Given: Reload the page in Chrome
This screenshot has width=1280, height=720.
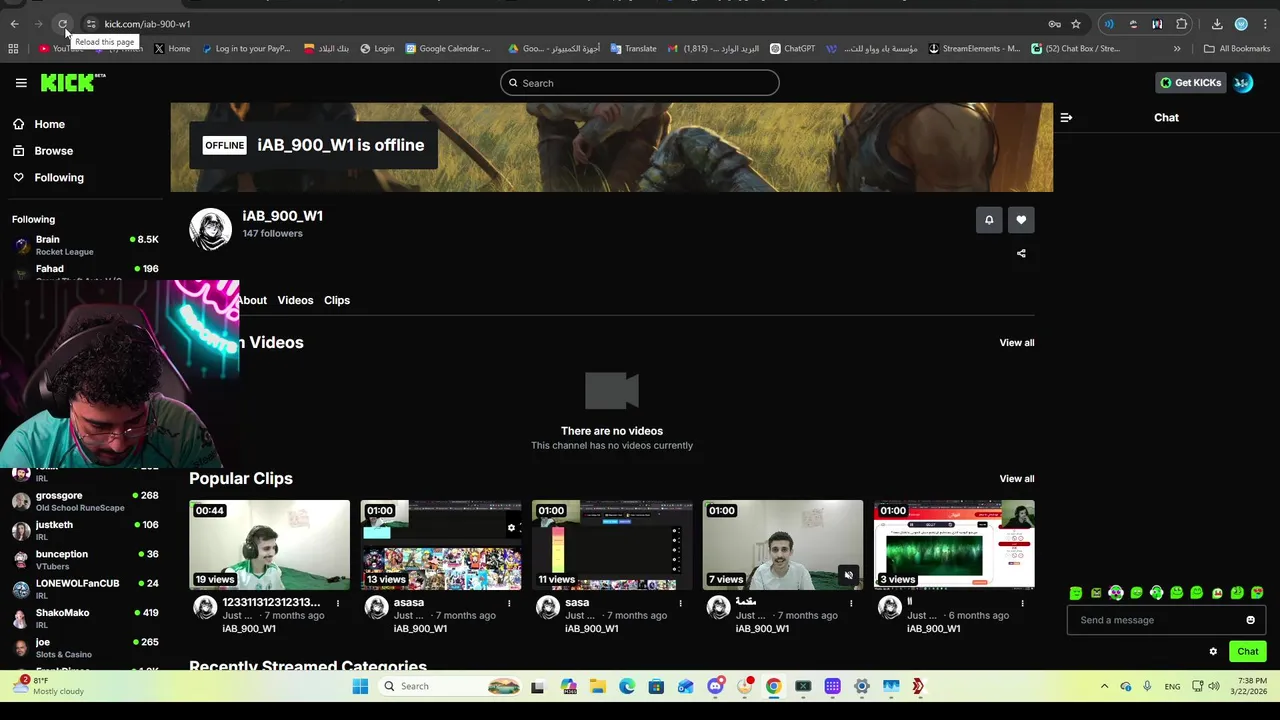Looking at the screenshot, I should [62, 24].
